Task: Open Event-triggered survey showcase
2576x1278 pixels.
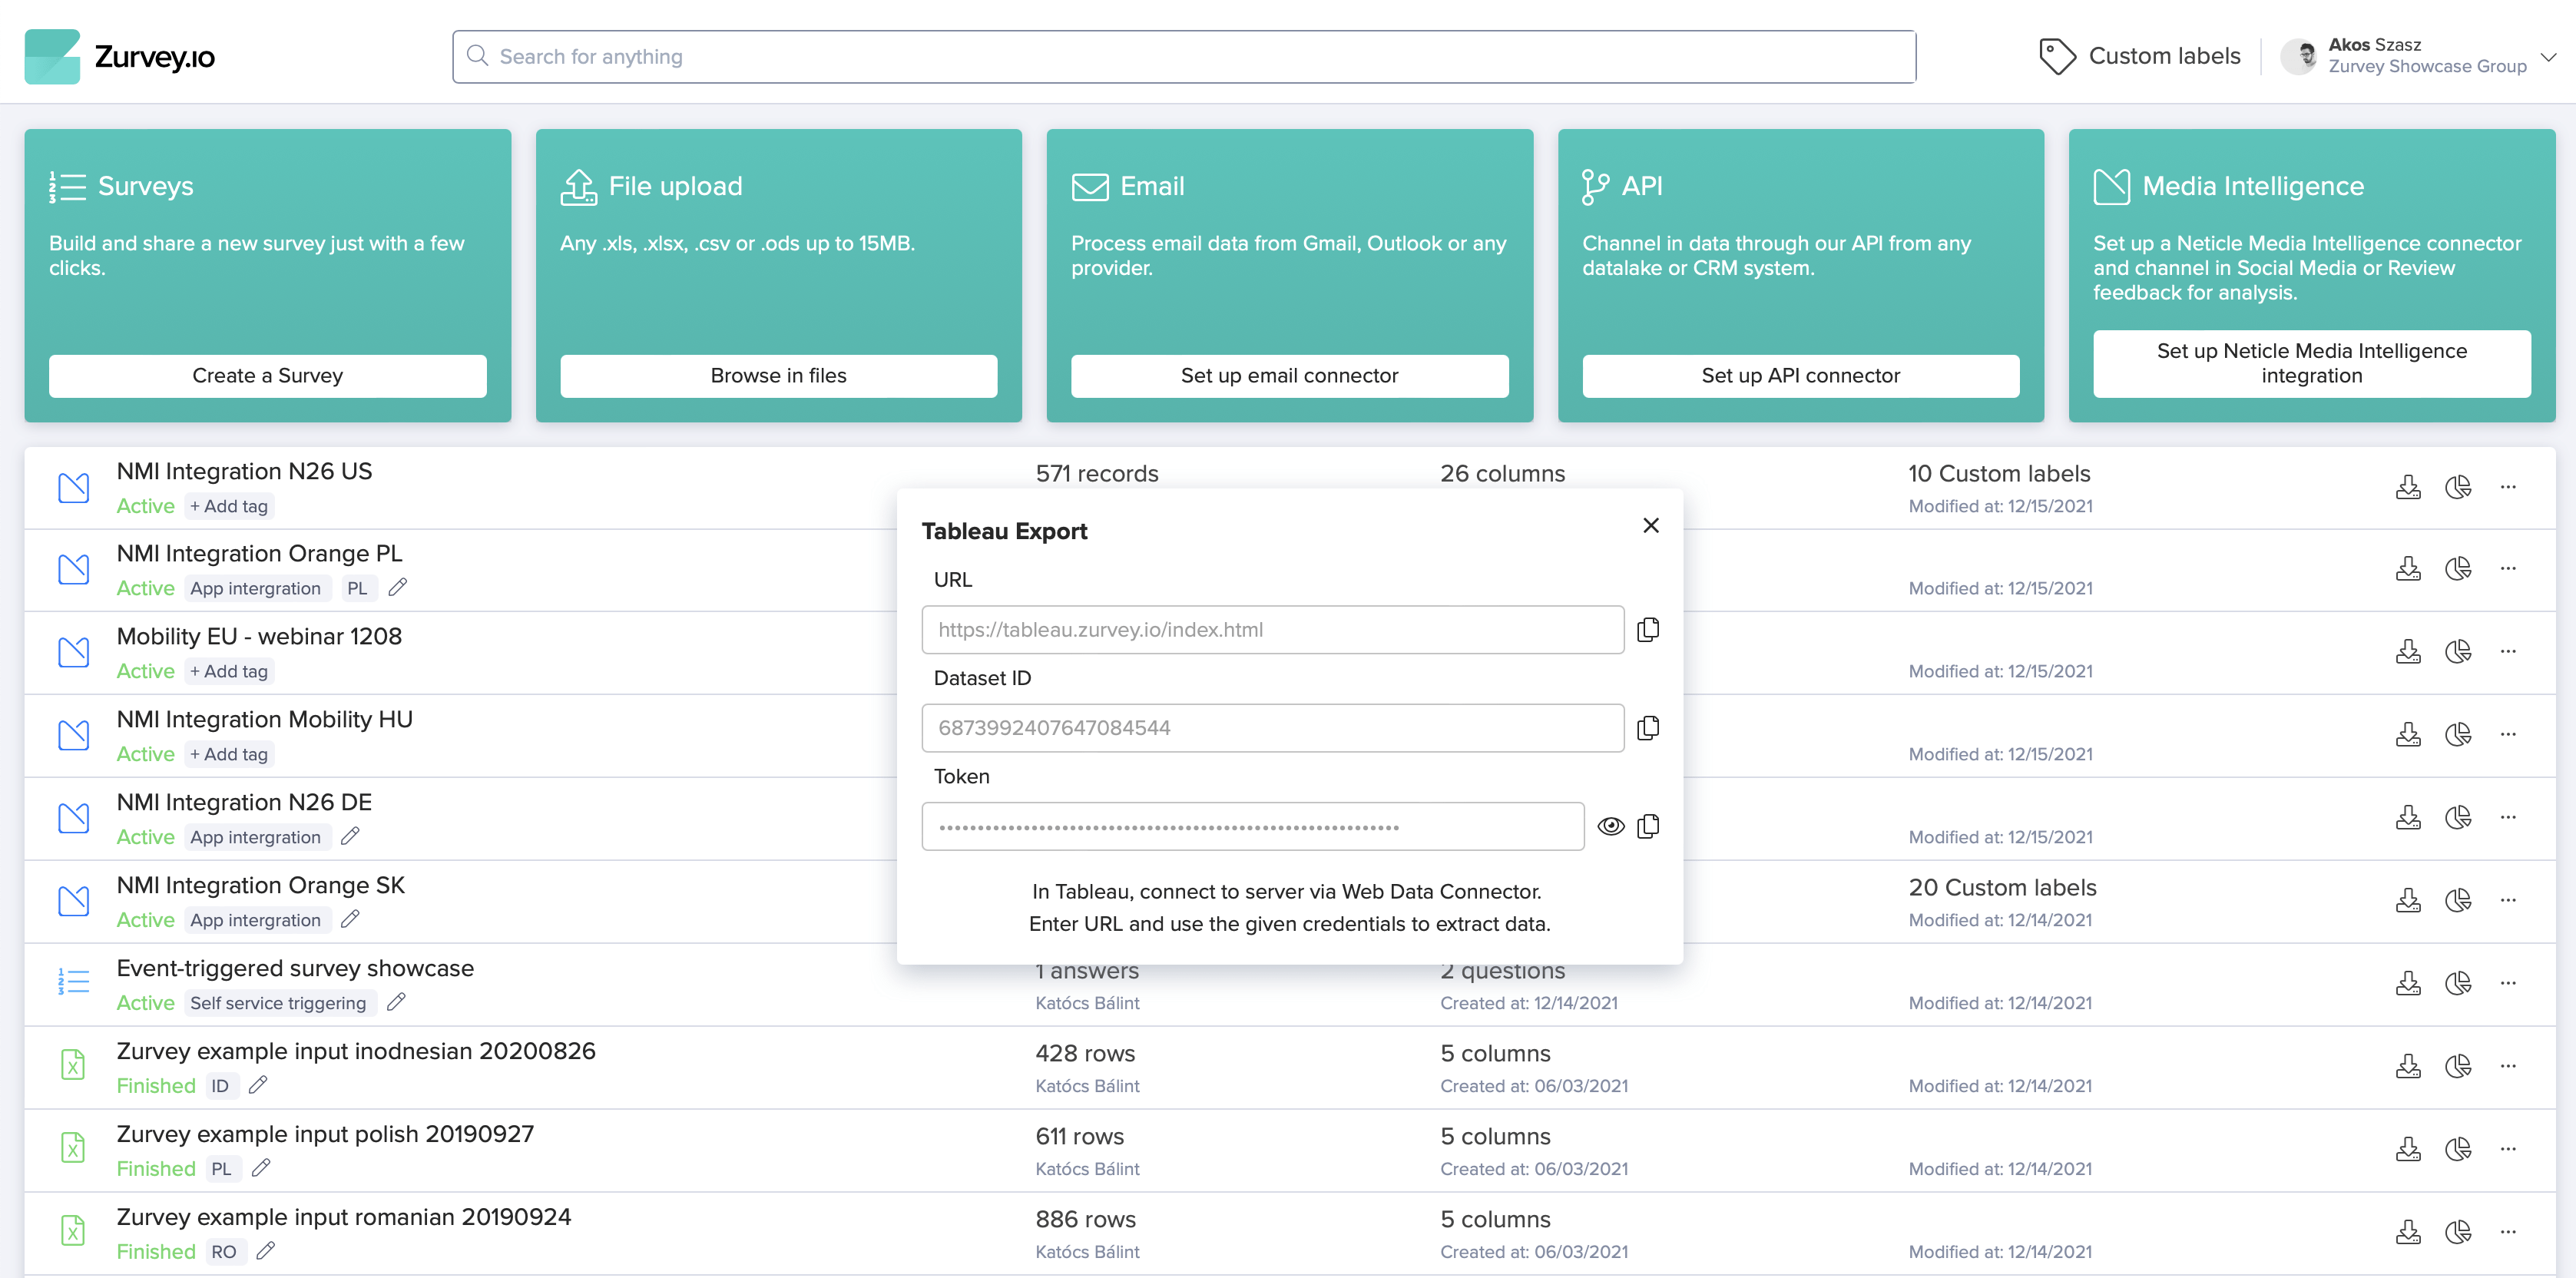Action: pos(295,968)
